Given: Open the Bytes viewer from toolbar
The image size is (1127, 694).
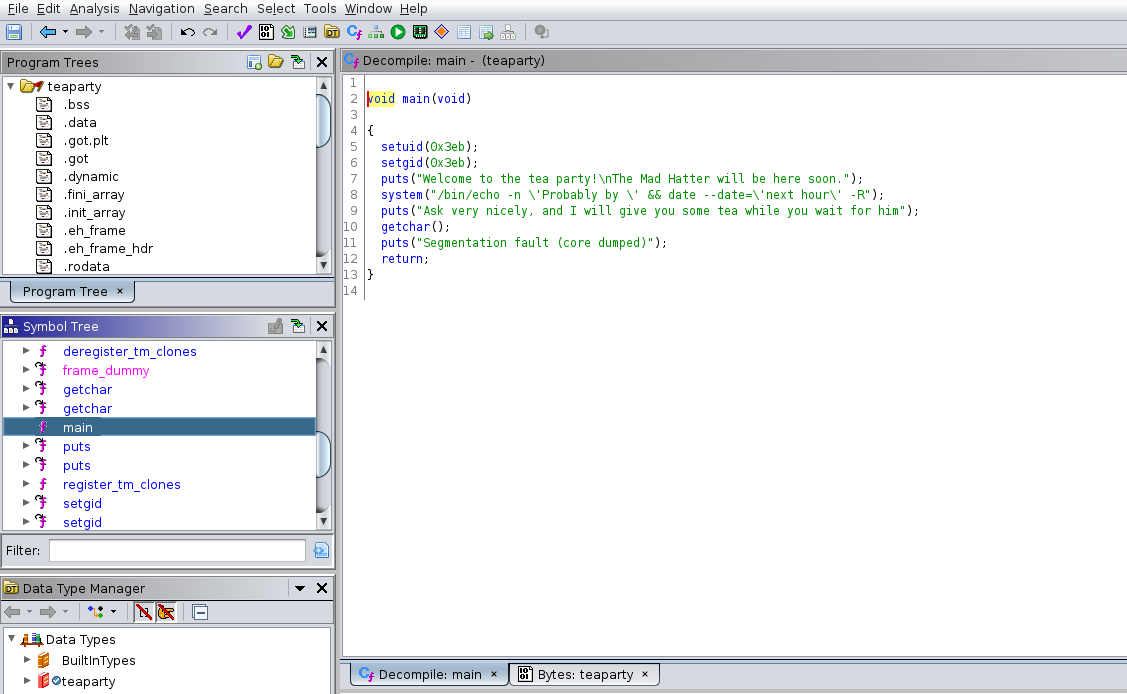Looking at the screenshot, I should tap(266, 32).
